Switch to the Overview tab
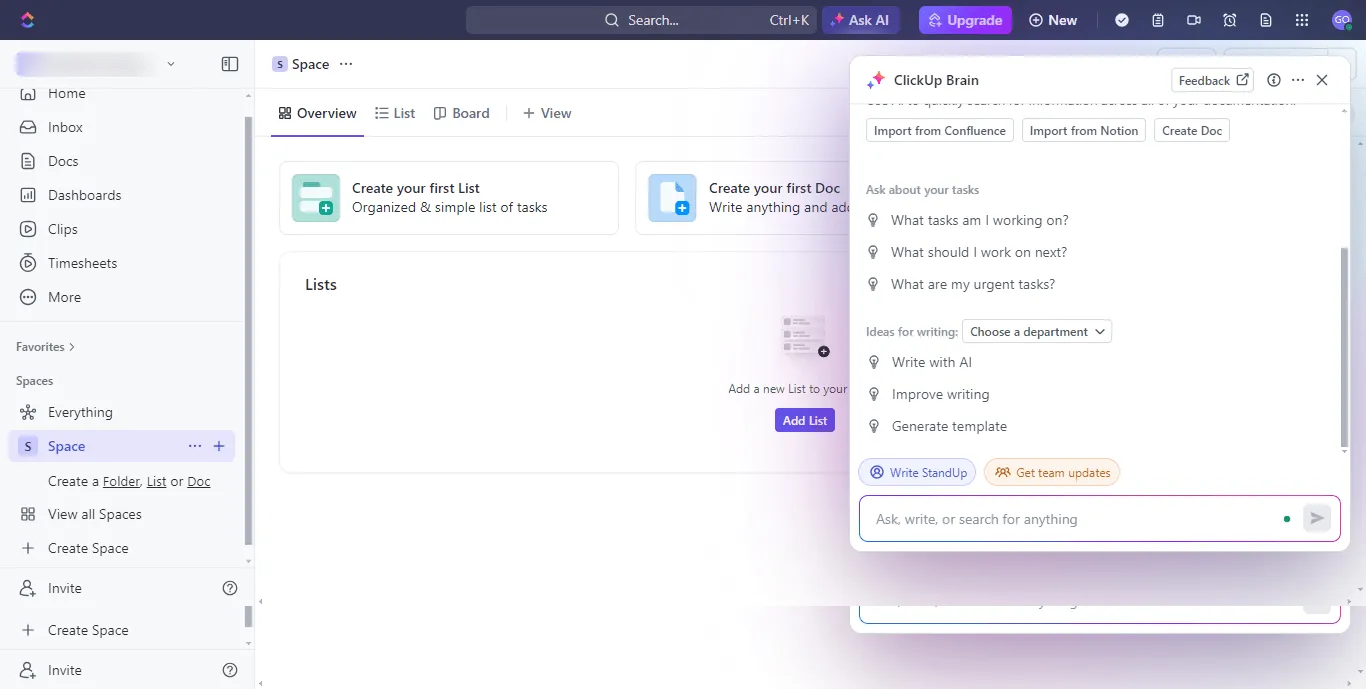Viewport: 1366px width, 690px height. pyautogui.click(x=317, y=113)
